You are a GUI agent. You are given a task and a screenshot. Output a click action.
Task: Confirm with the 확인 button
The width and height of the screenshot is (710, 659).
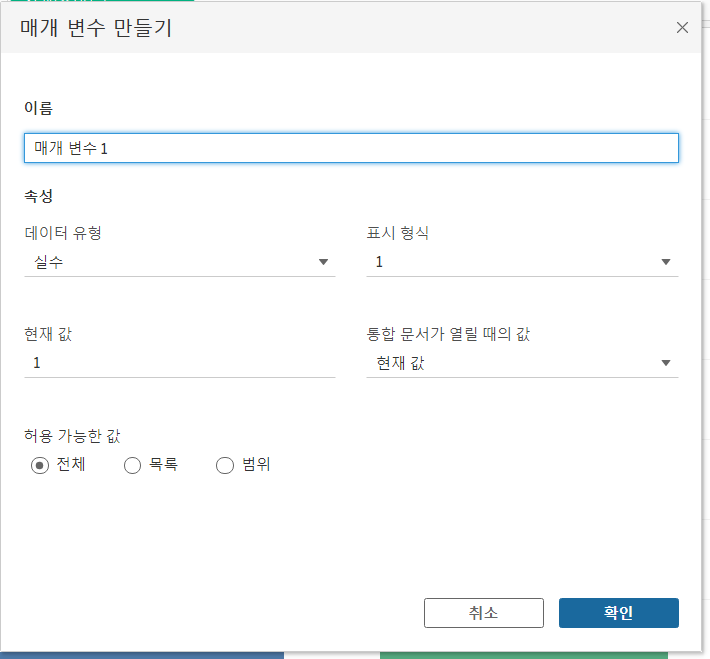619,613
